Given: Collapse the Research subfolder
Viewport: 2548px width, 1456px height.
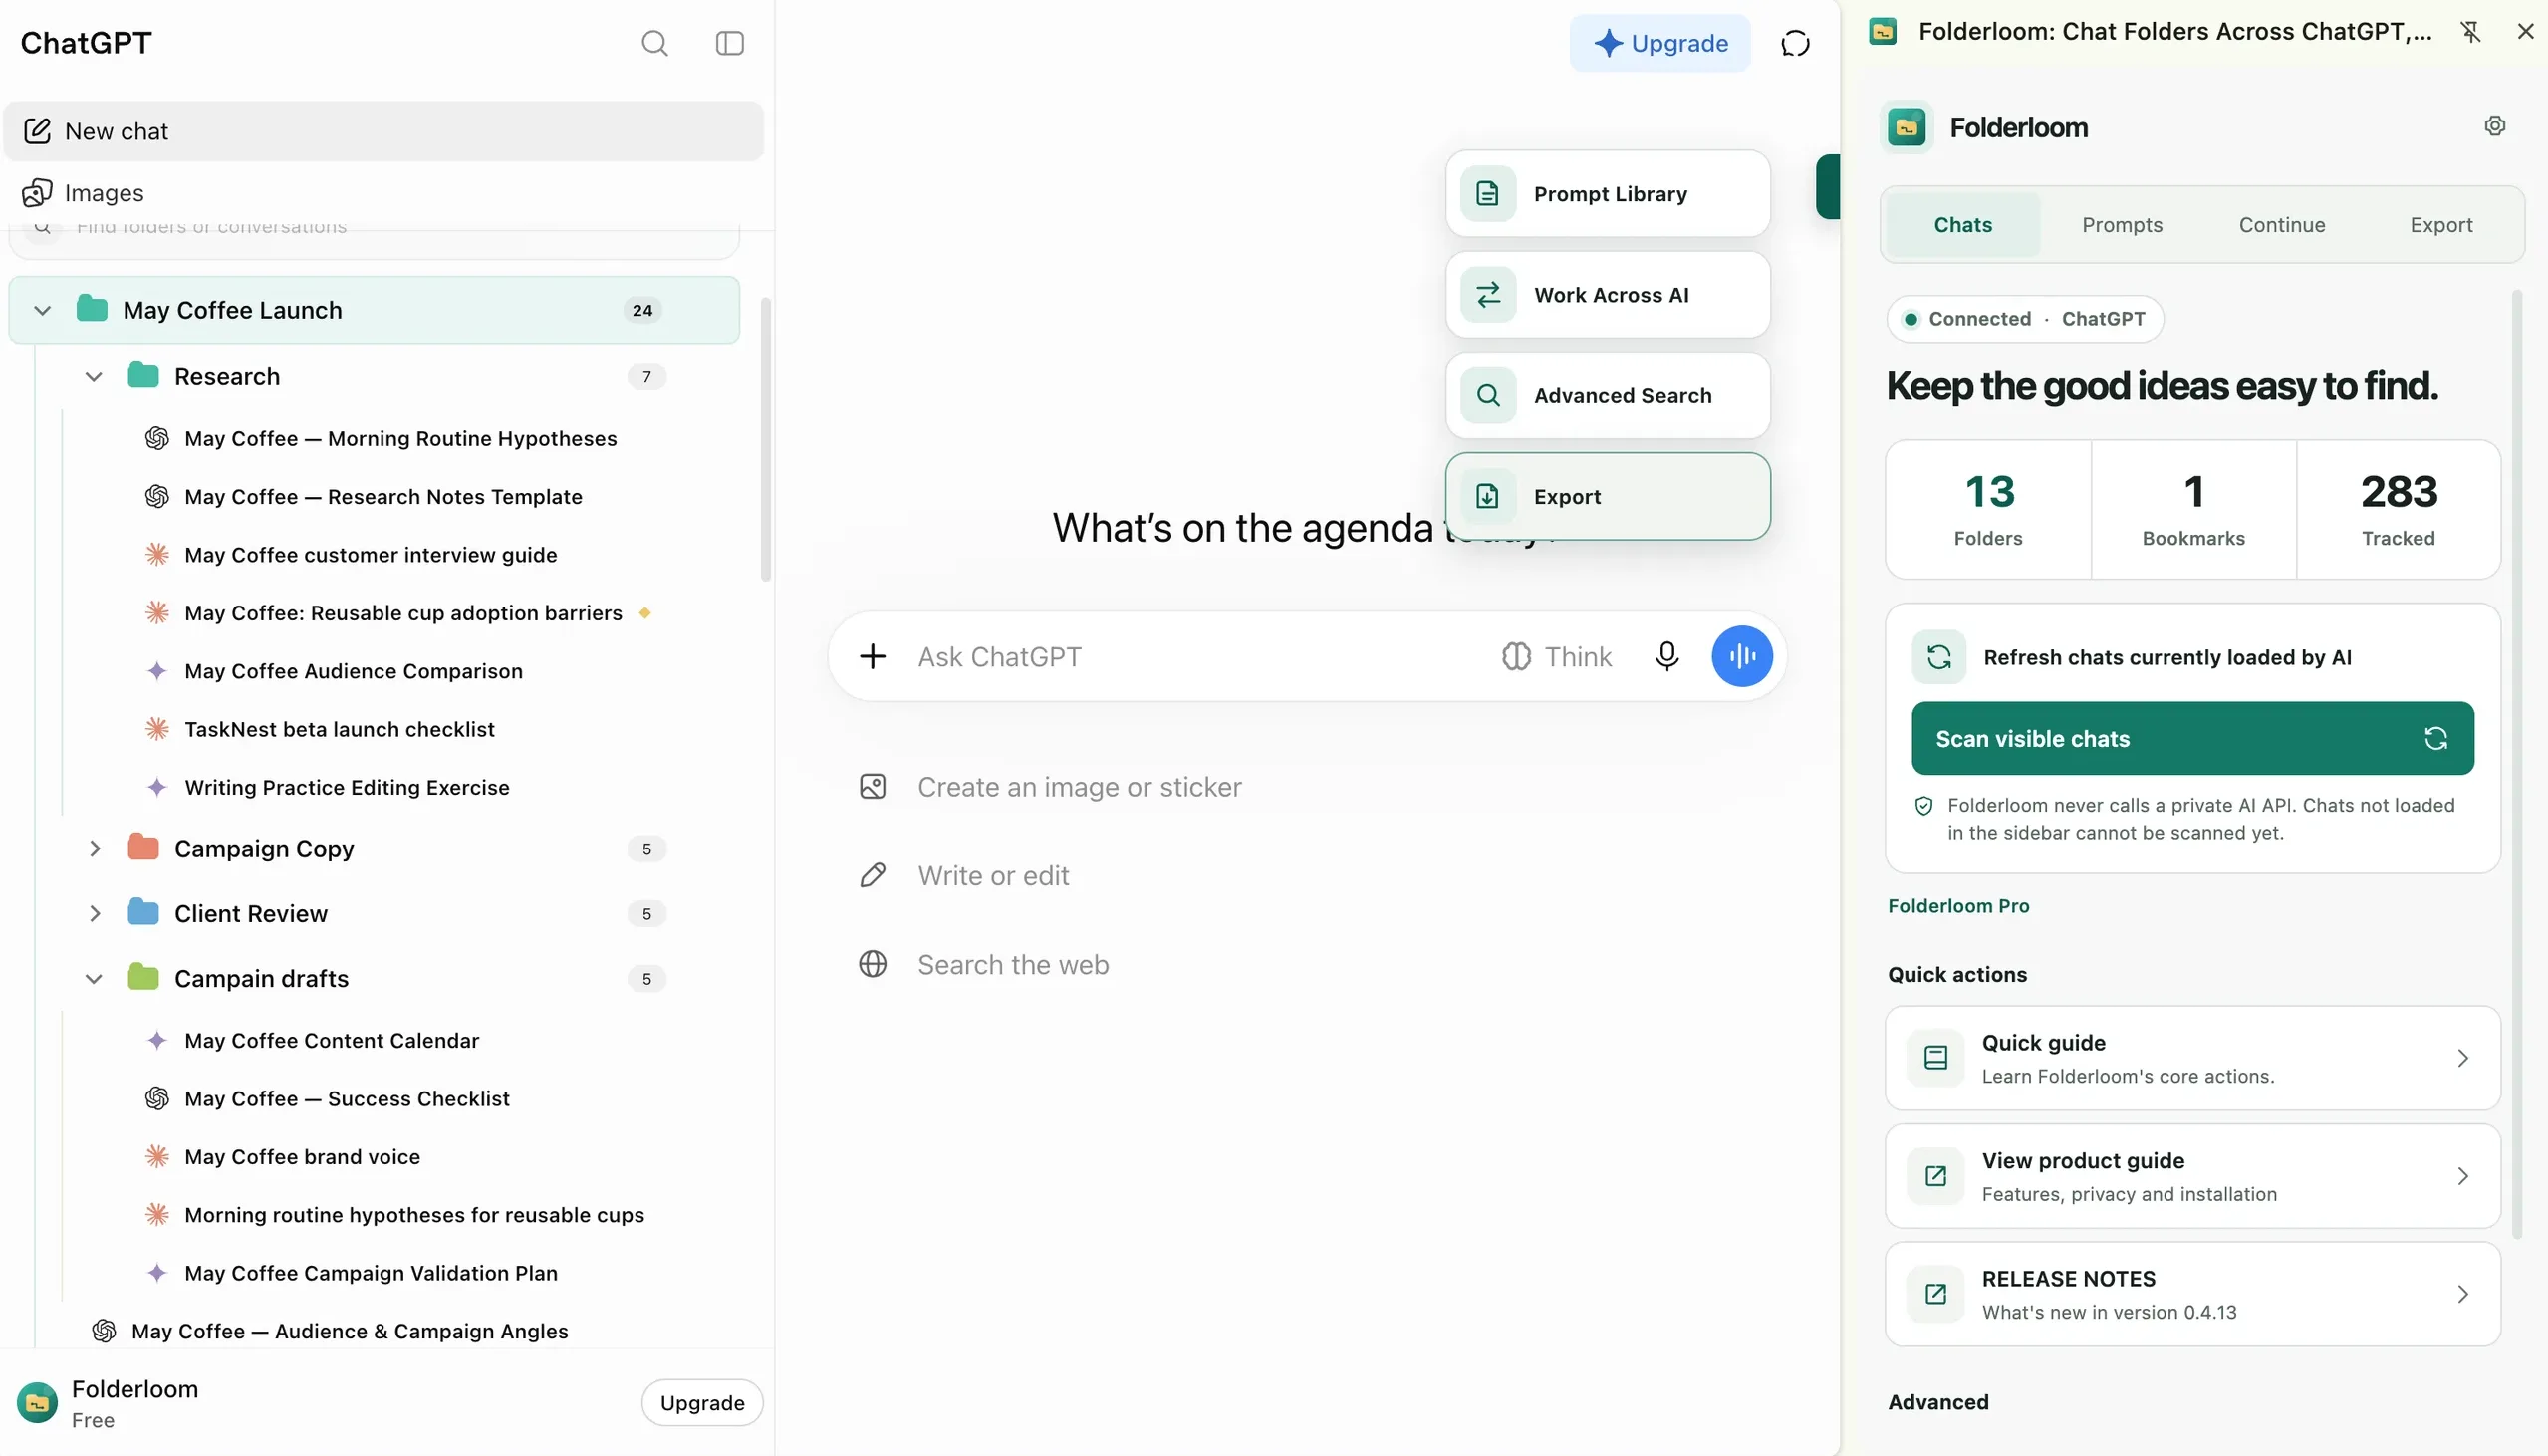Looking at the screenshot, I should [93, 377].
